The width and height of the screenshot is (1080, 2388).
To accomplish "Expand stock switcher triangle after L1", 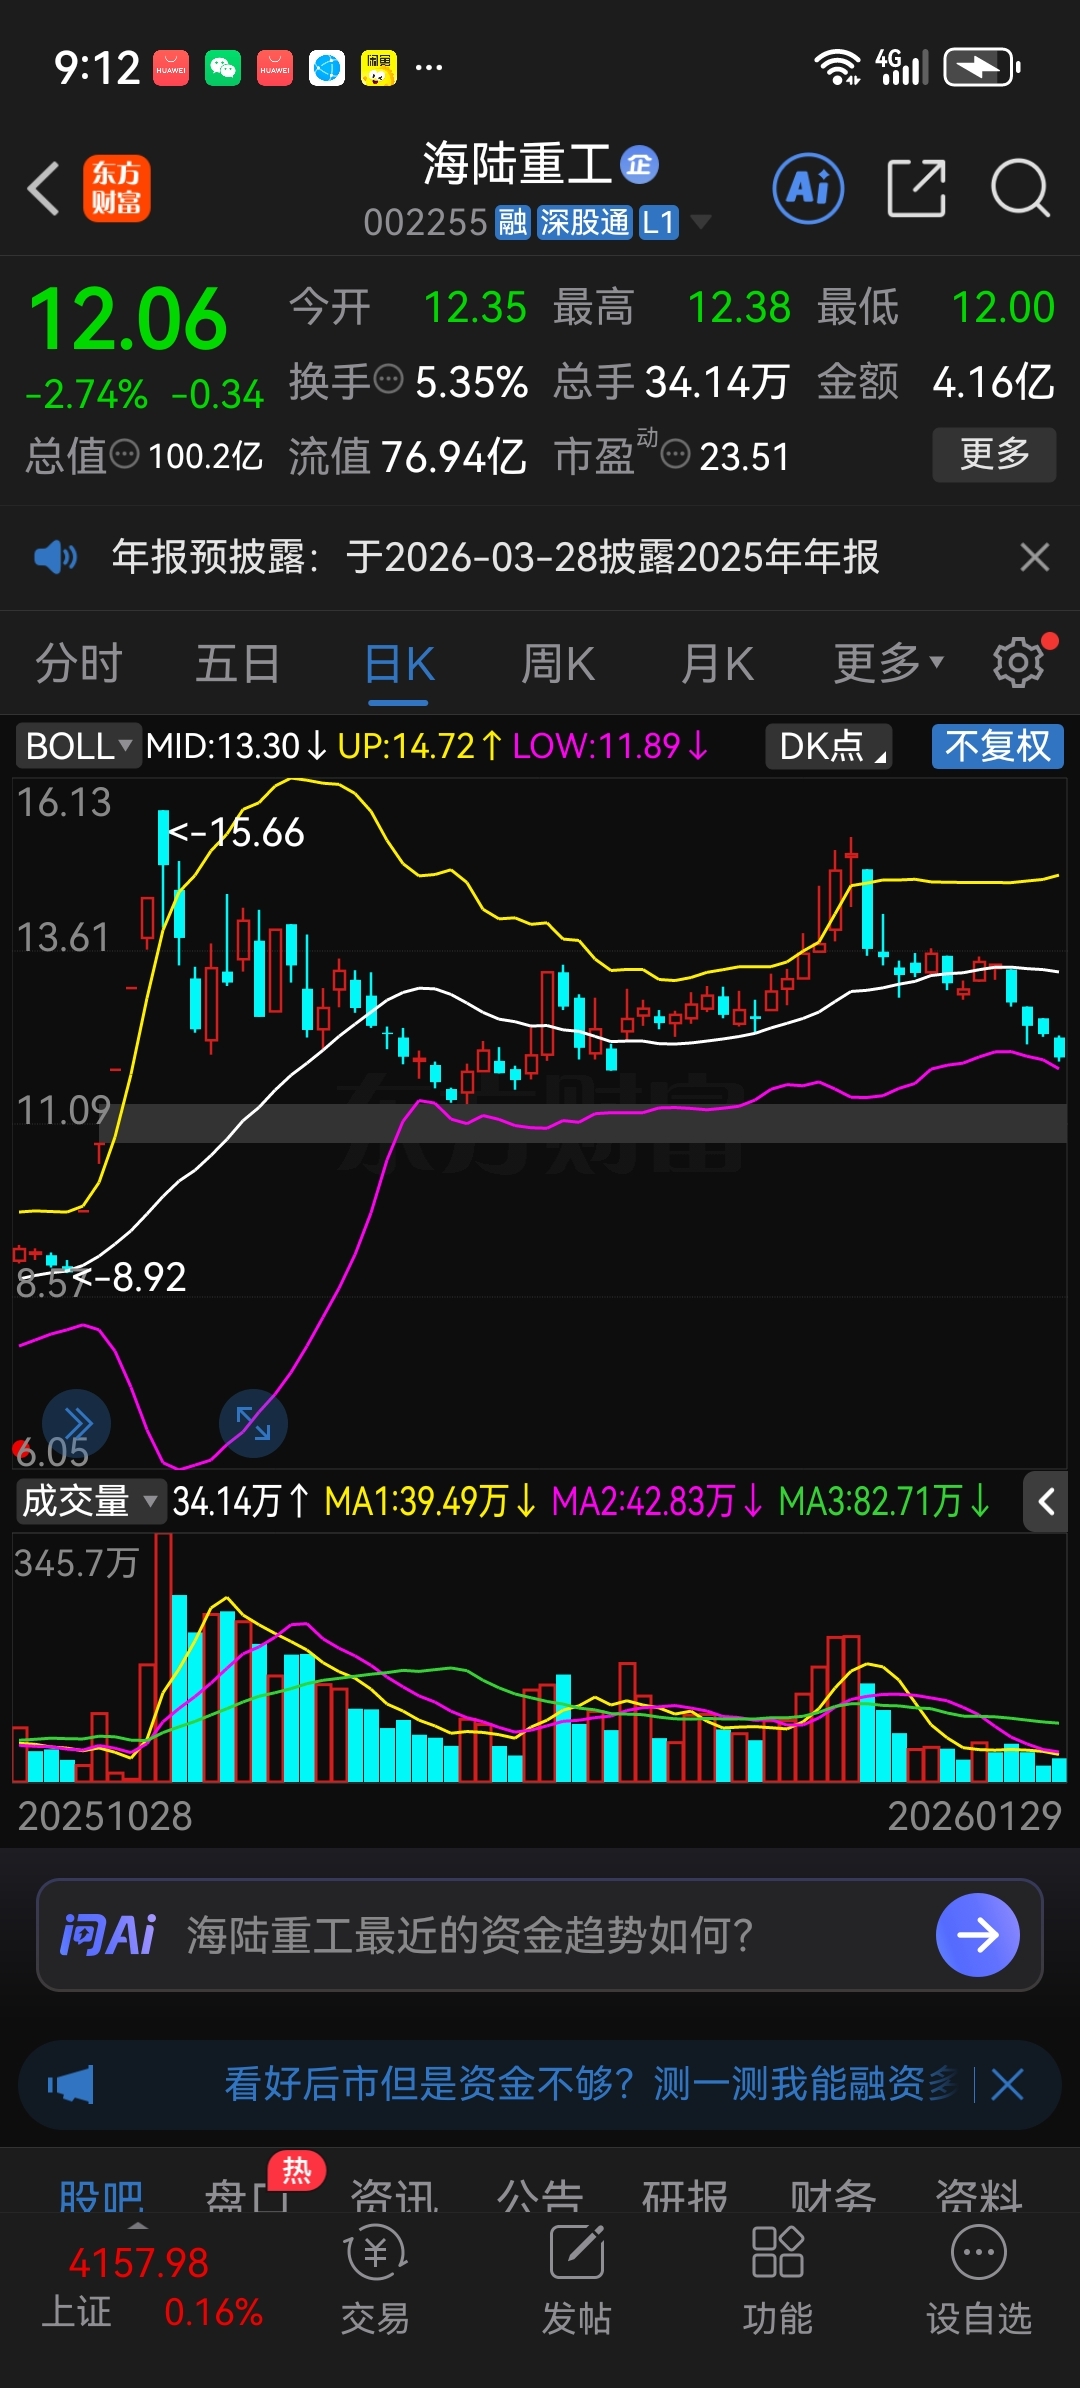I will pos(701,221).
